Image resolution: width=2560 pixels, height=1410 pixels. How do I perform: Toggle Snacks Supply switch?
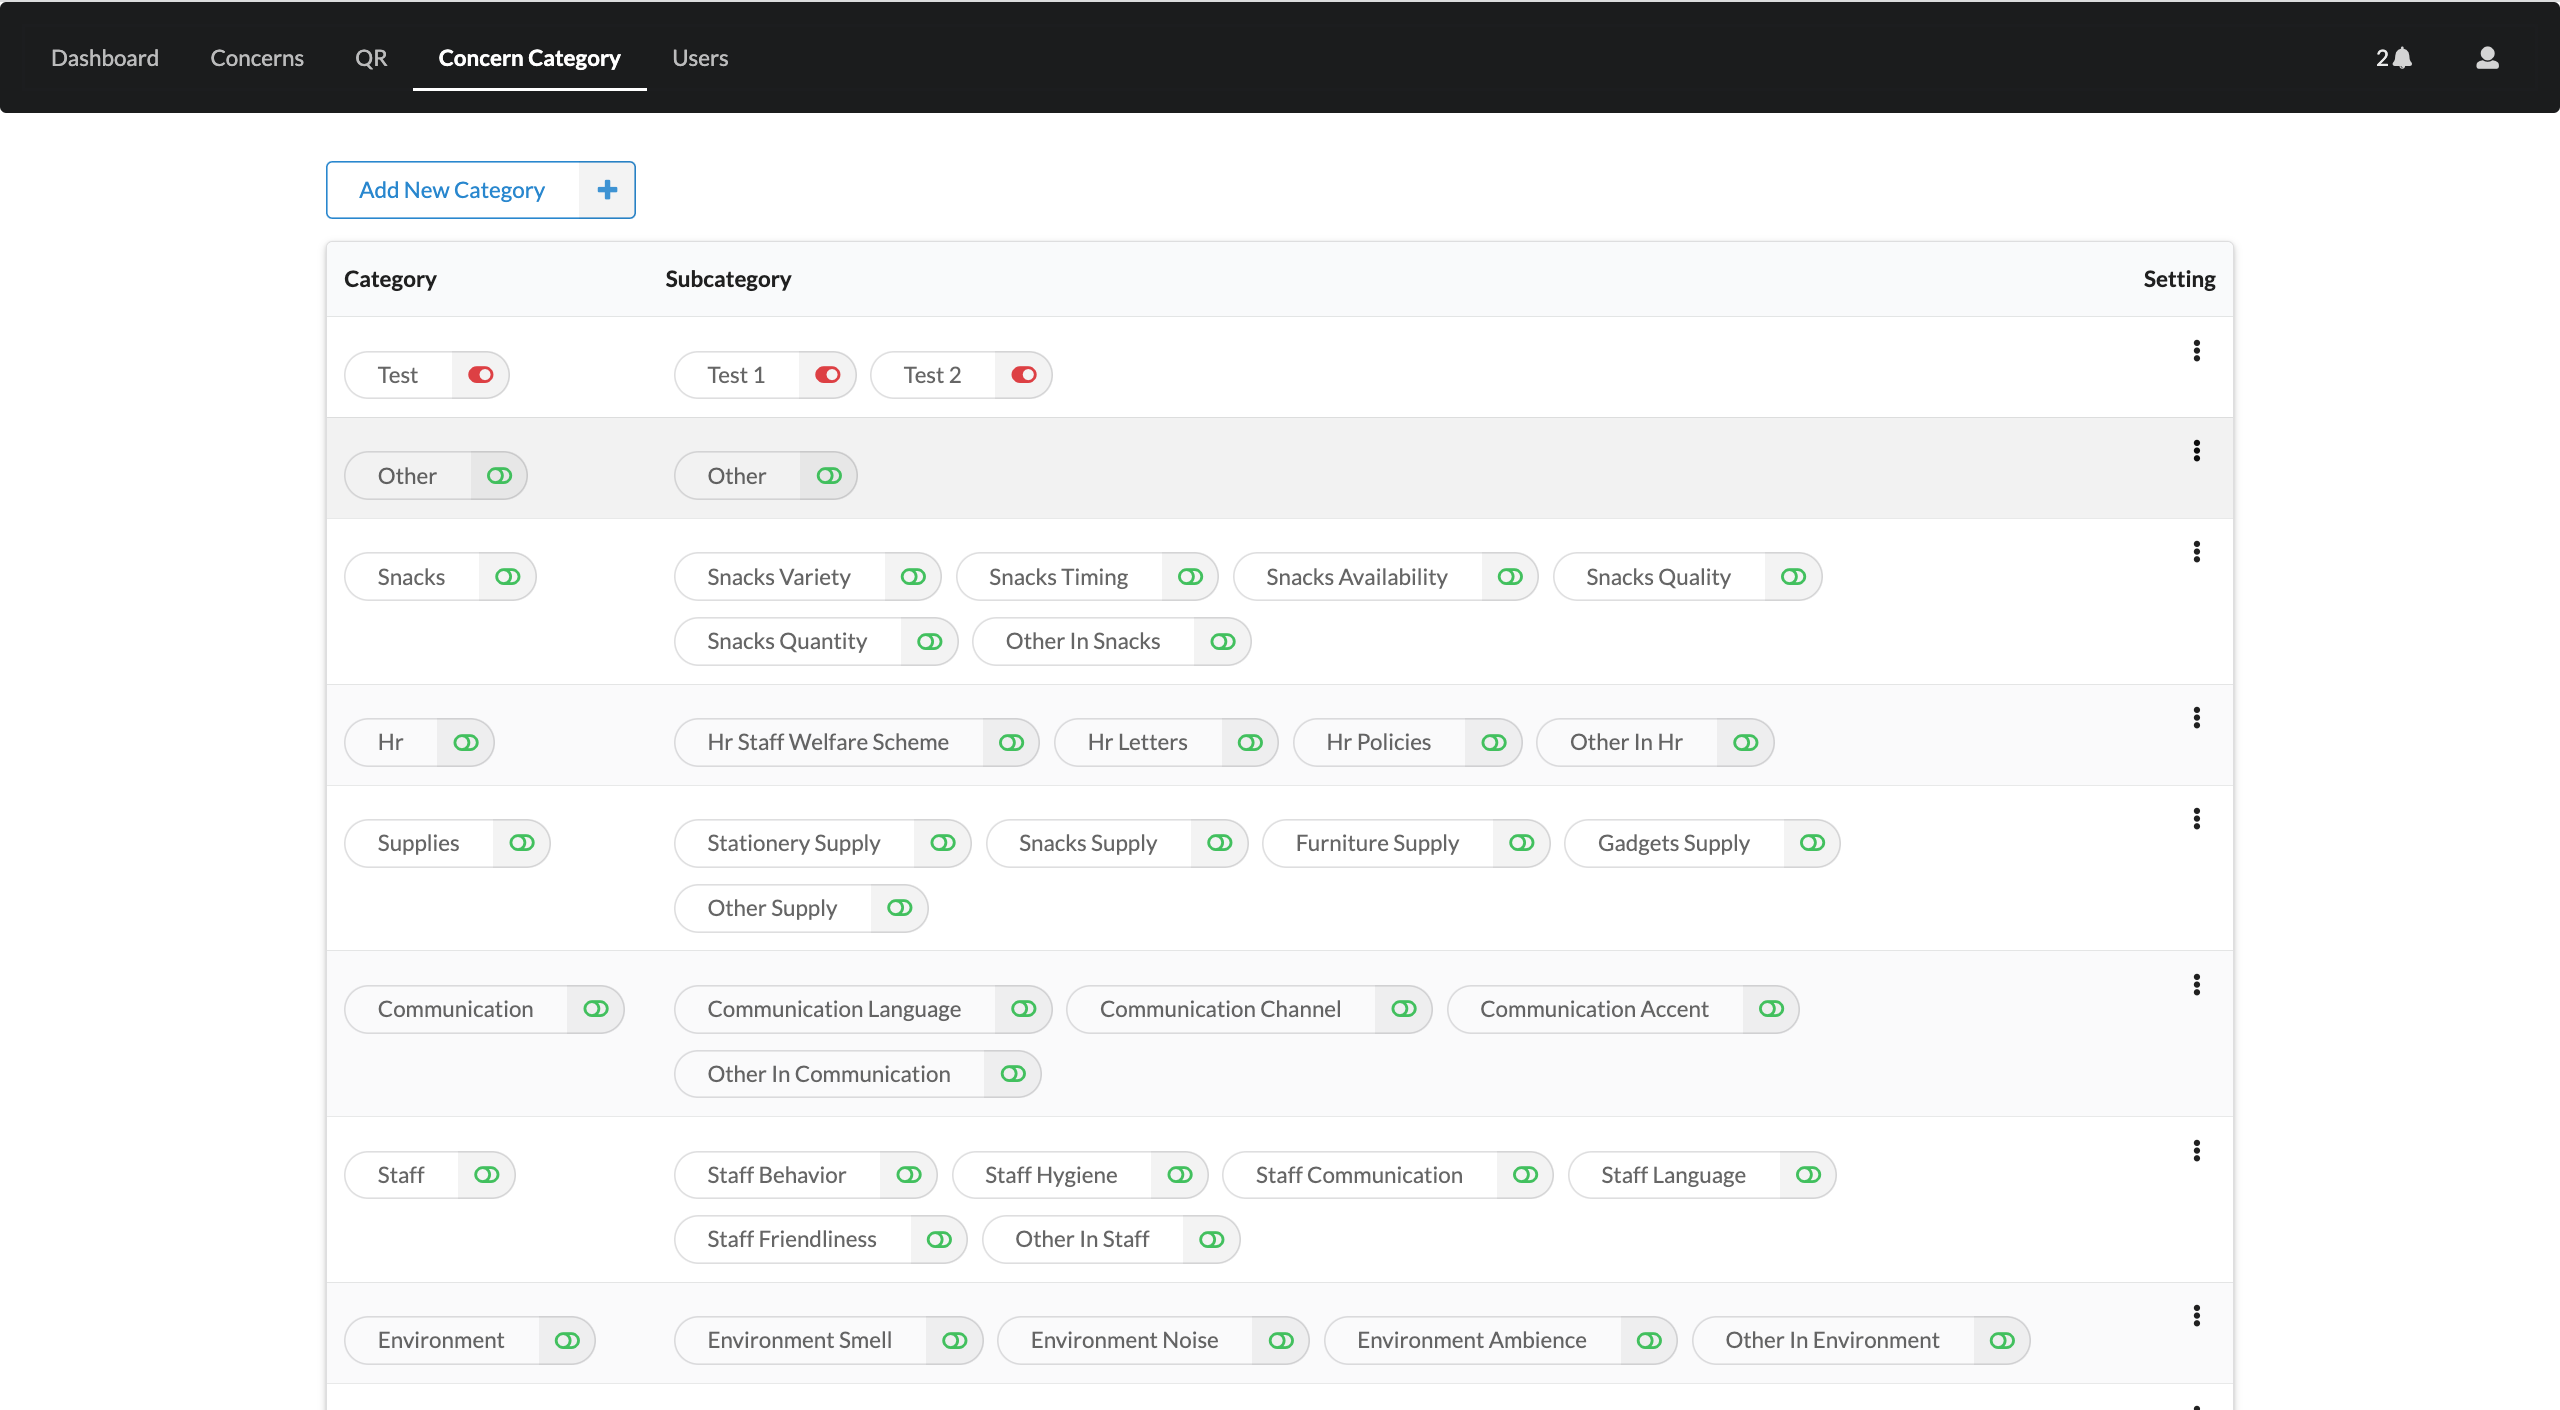pyautogui.click(x=1220, y=843)
